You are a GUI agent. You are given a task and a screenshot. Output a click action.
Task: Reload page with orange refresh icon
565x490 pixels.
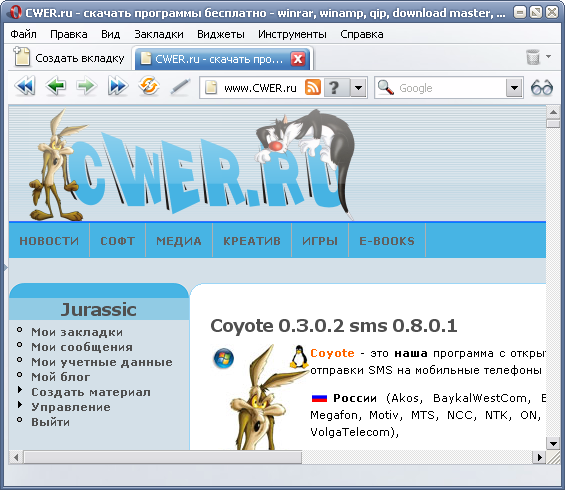(148, 86)
